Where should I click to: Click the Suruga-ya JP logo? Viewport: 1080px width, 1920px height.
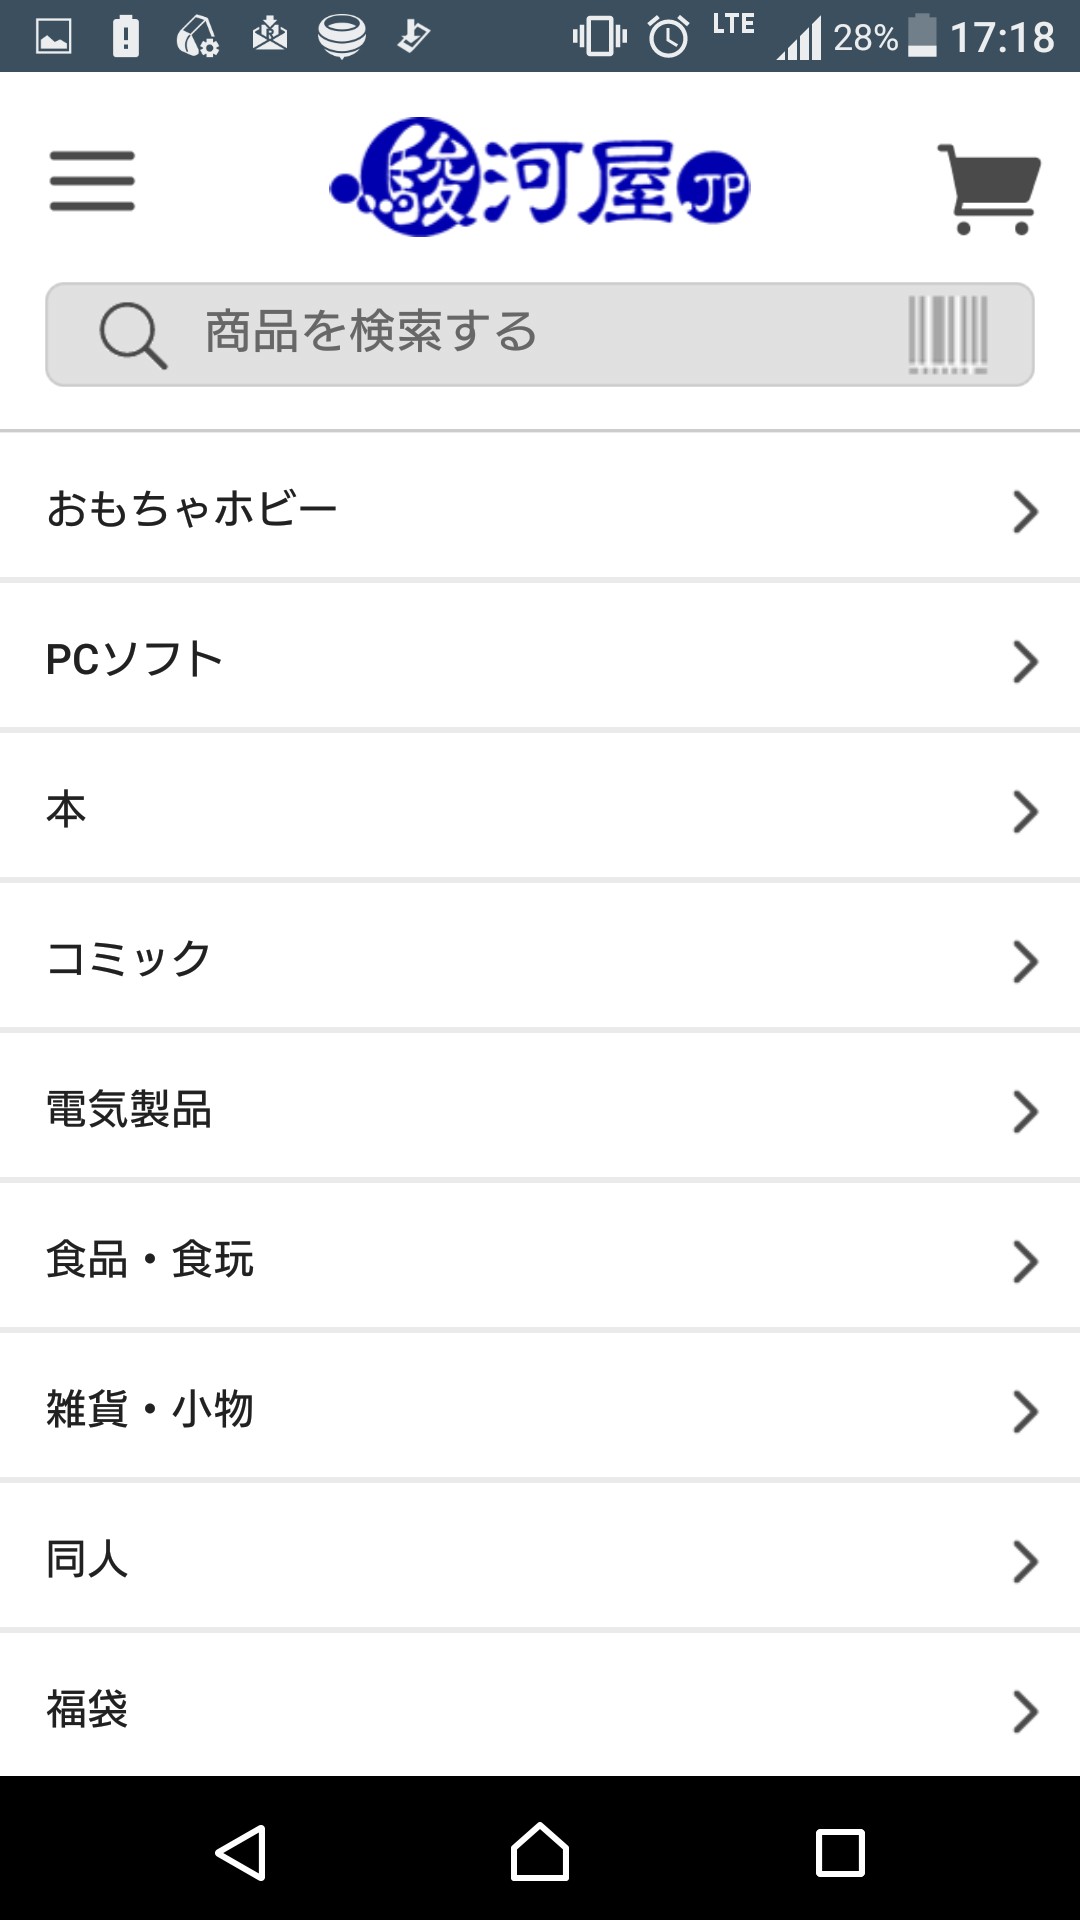click(540, 178)
